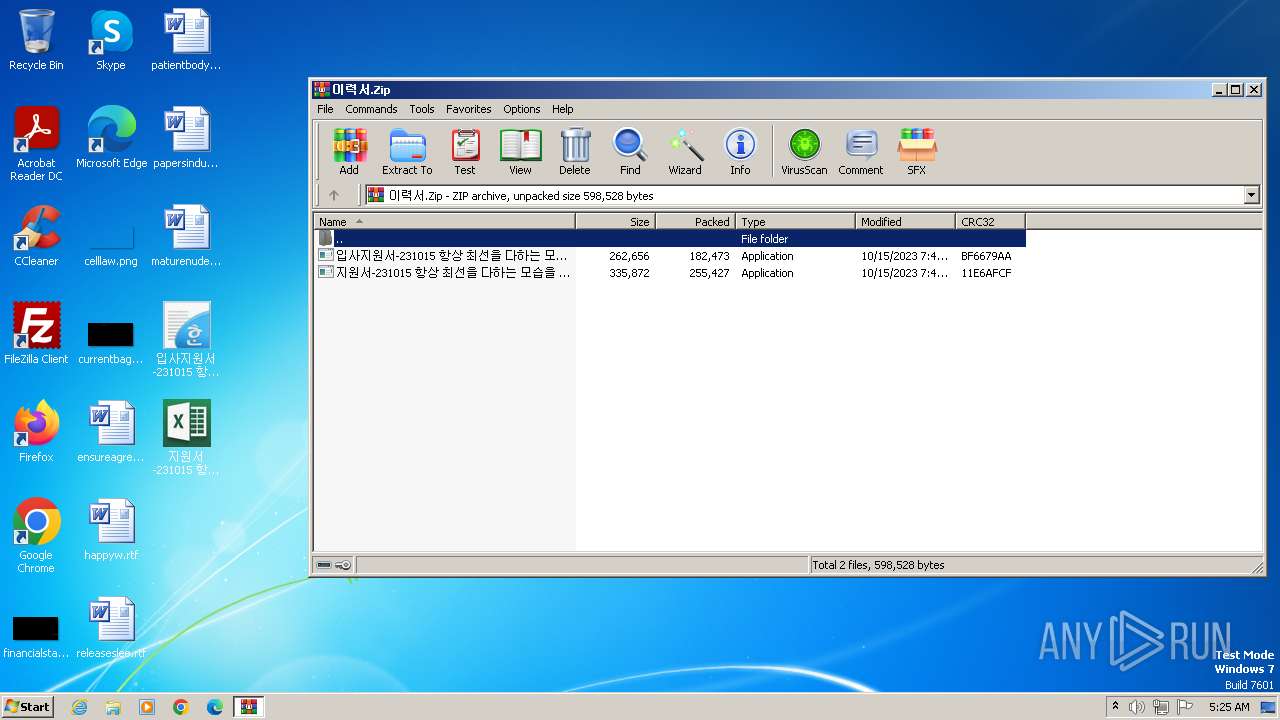
Task: Click the Add toolbar icon in WinRAR
Action: tap(349, 152)
